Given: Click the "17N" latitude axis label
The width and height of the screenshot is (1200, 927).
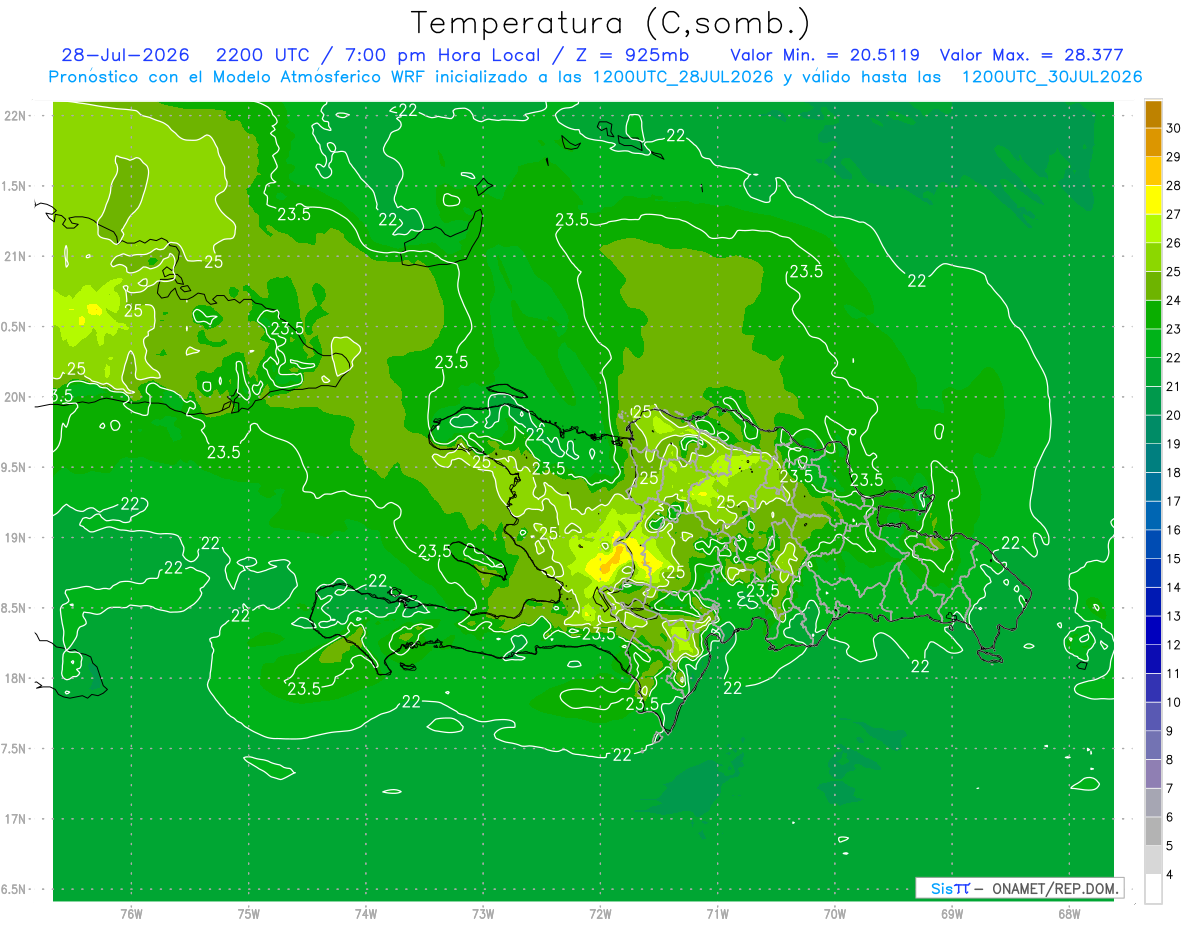Looking at the screenshot, I should click(x=15, y=819).
